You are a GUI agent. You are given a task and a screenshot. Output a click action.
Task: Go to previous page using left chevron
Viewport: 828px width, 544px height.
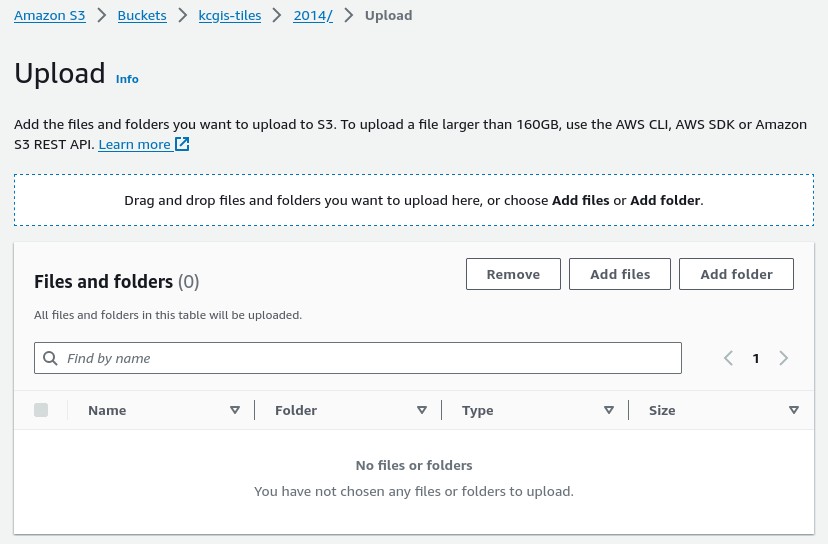pyautogui.click(x=728, y=358)
